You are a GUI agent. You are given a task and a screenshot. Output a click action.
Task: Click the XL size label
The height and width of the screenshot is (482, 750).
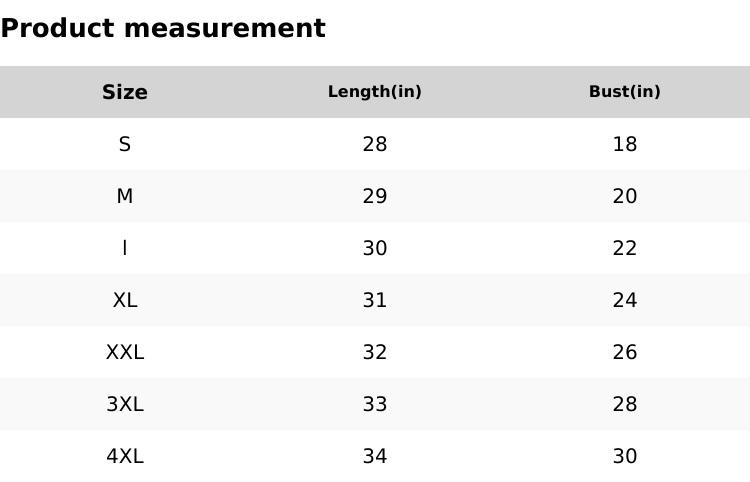[x=125, y=300]
